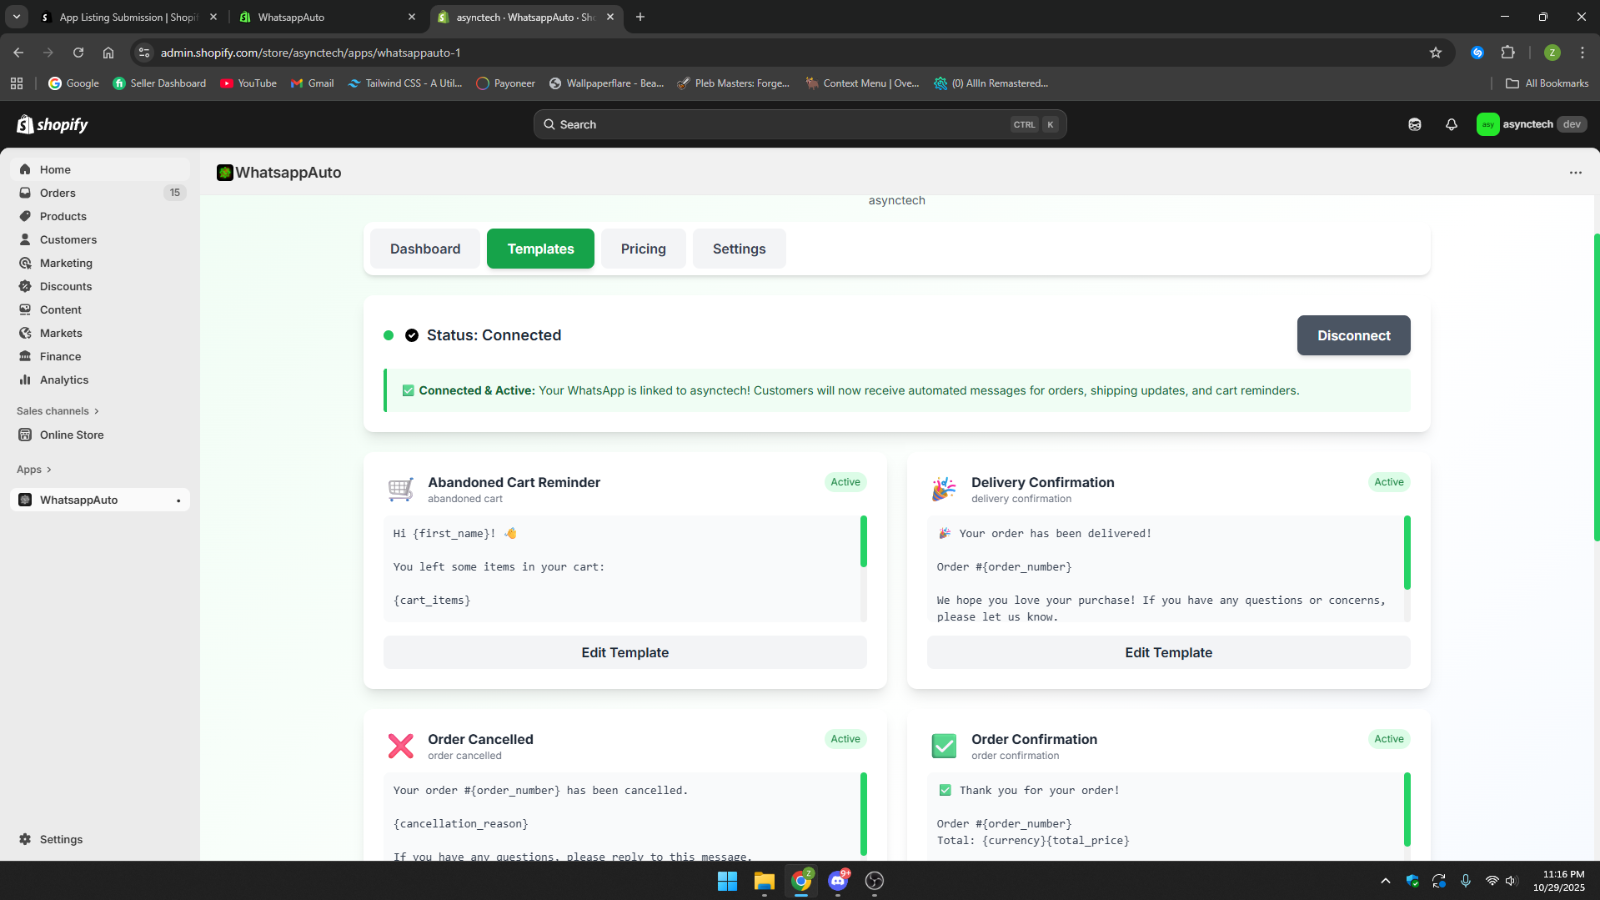Show hidden system tray icons
1600x900 pixels.
click(x=1385, y=881)
